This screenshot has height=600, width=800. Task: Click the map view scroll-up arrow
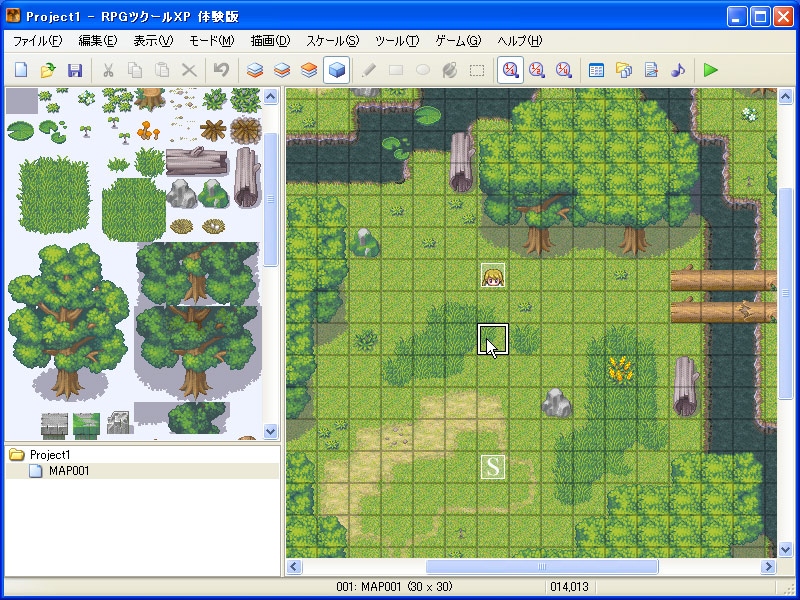[x=785, y=96]
